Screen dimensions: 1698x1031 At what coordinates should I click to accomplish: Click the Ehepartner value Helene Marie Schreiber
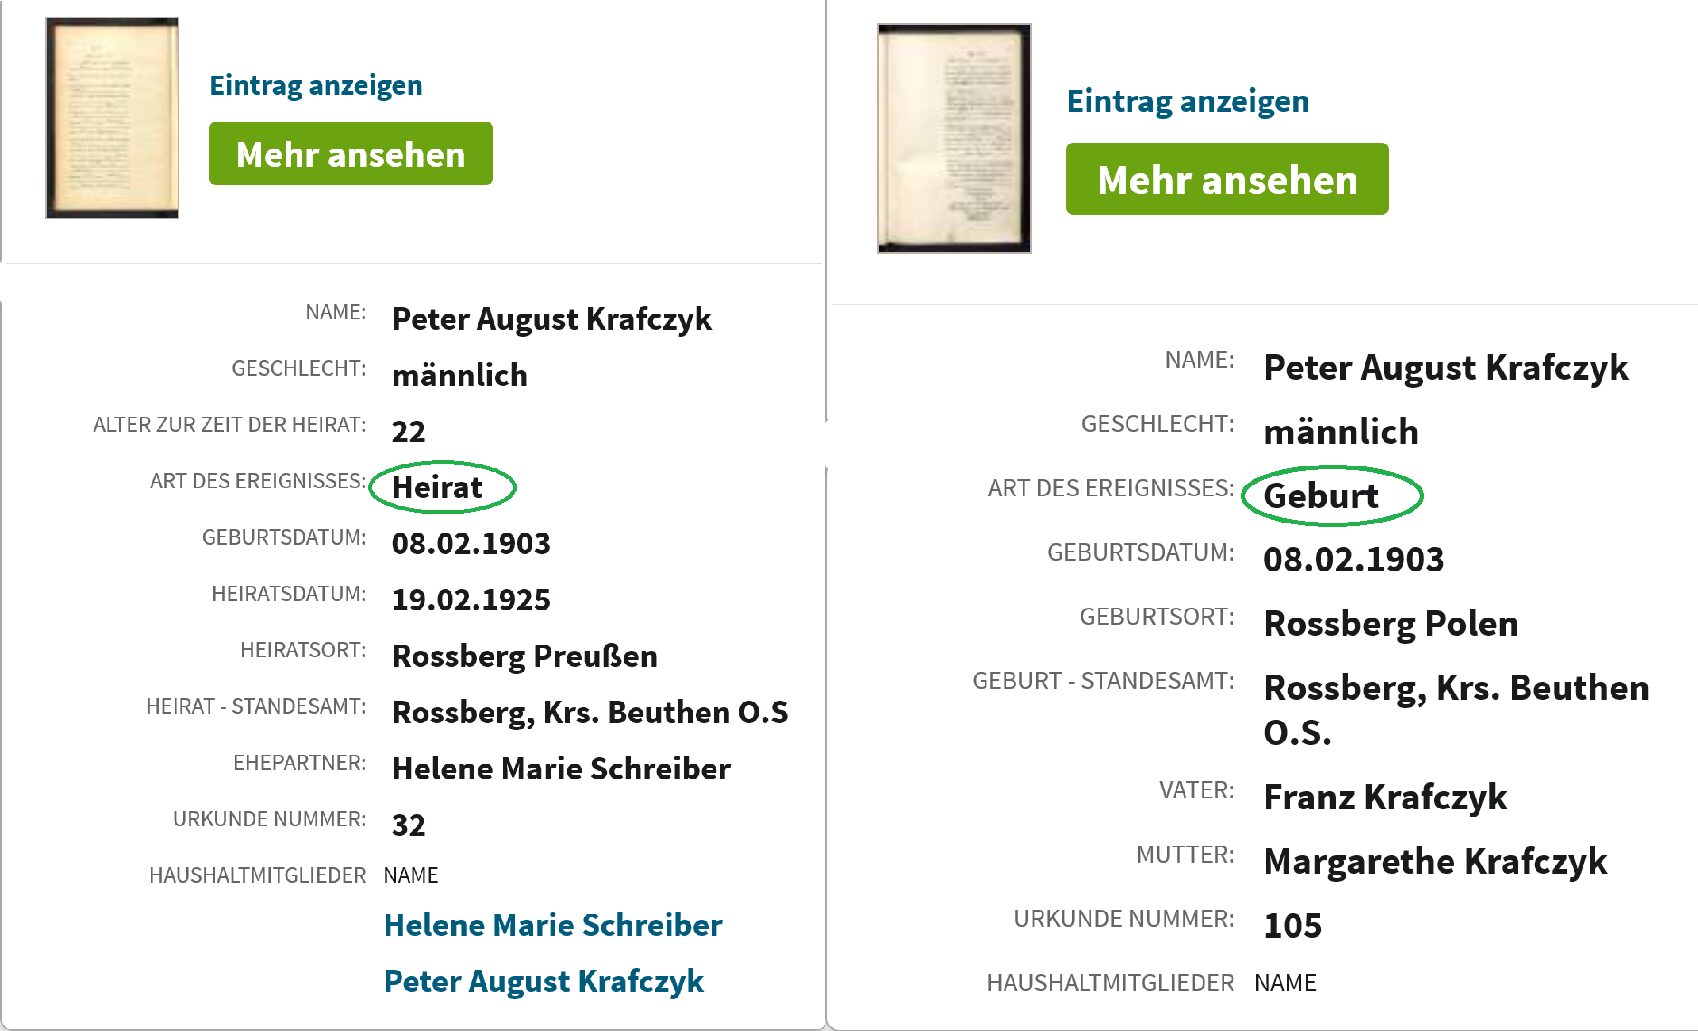pyautogui.click(x=561, y=768)
